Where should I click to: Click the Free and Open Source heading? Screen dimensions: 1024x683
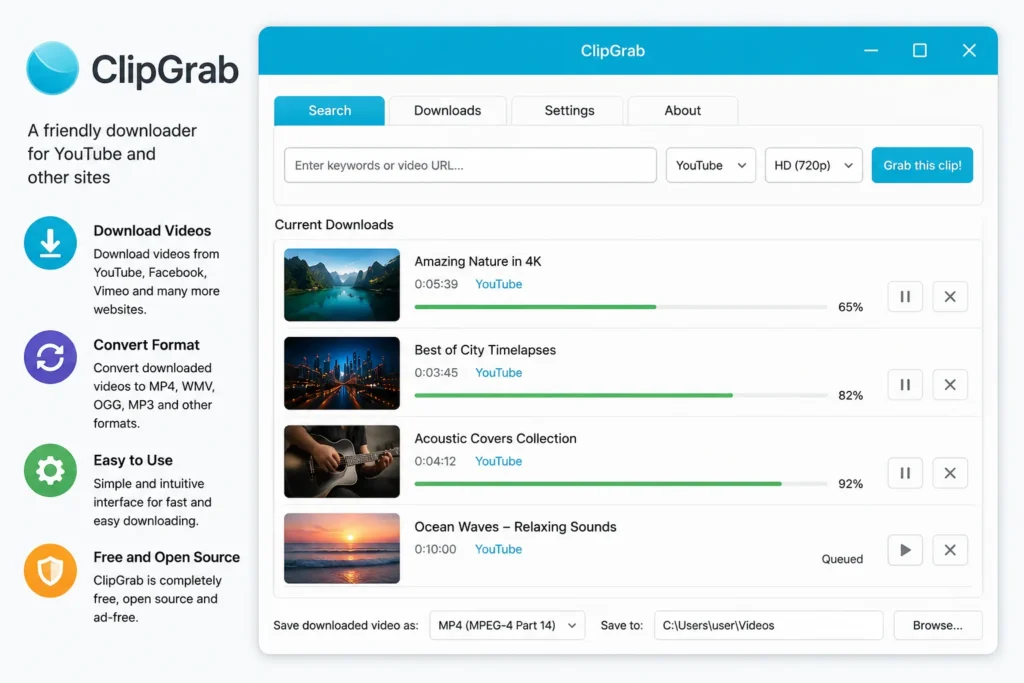pos(167,557)
